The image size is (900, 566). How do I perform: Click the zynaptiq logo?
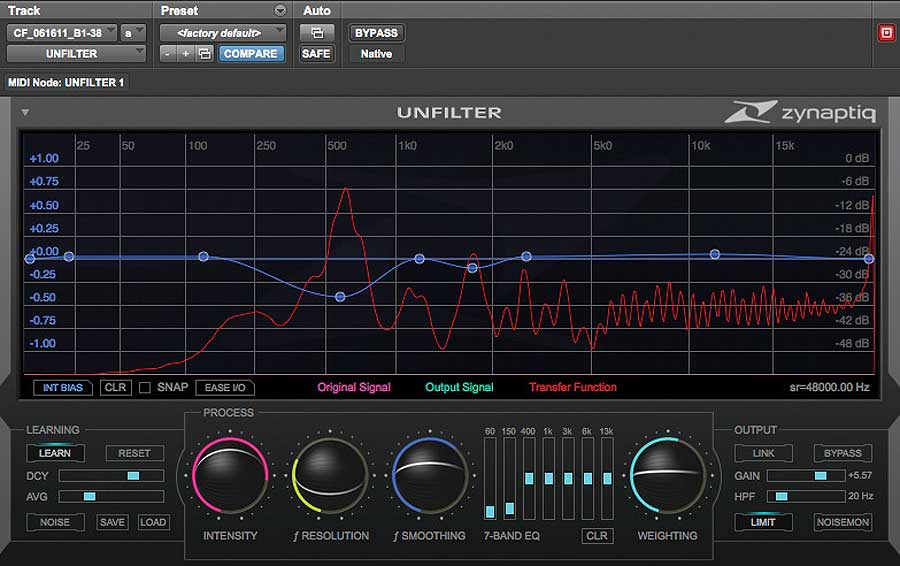pos(800,112)
